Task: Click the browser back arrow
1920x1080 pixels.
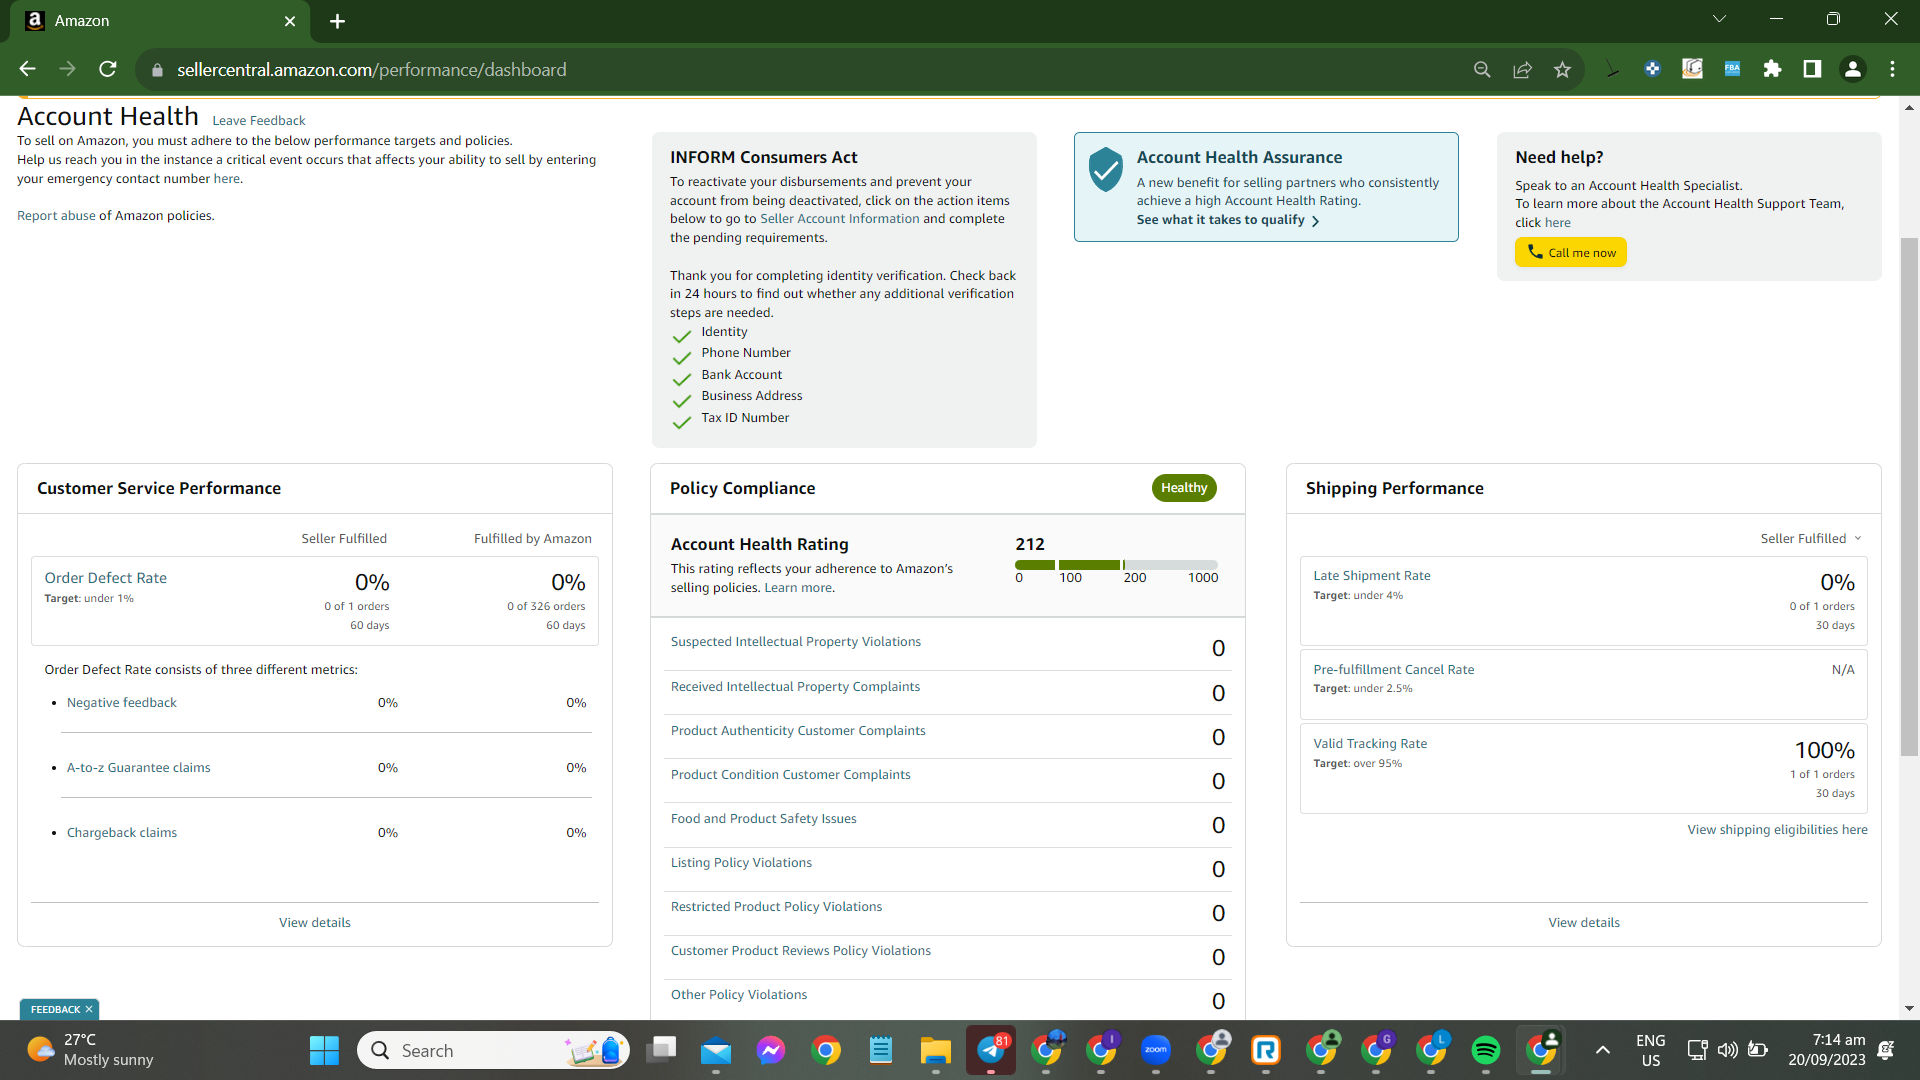Action: click(x=27, y=69)
